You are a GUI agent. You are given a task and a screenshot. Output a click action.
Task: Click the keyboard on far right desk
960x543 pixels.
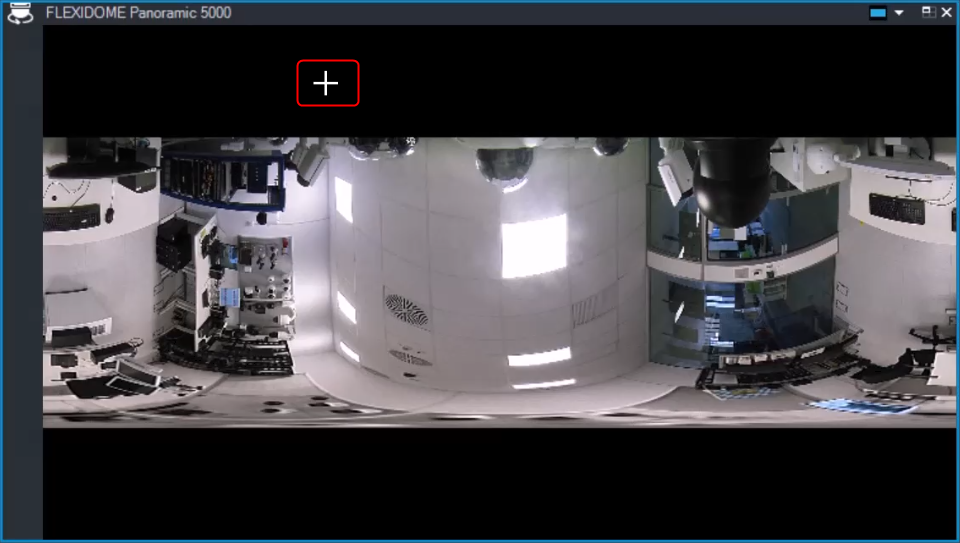[x=897, y=208]
